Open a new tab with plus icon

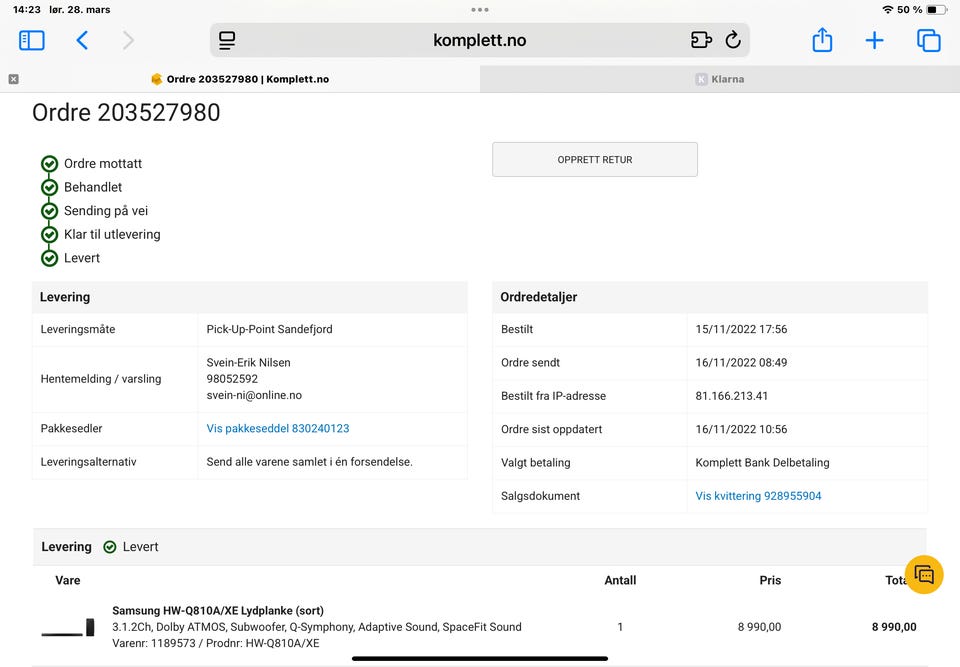(x=874, y=40)
